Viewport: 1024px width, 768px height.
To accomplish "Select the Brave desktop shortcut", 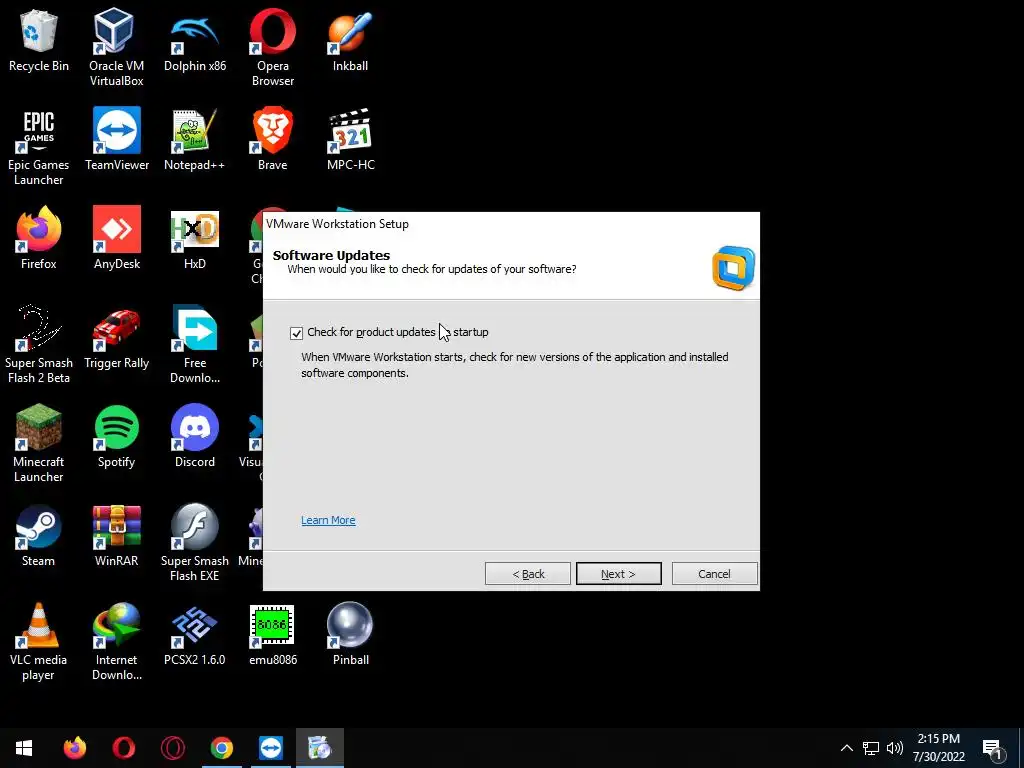I will coord(272,140).
